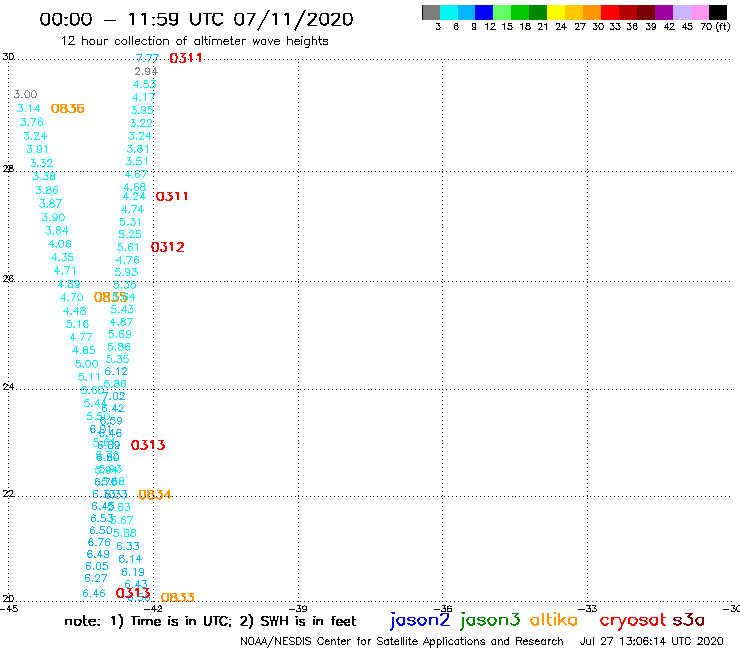Viewport: 740px width, 650px height.
Task: Click the '70 (ft)' colorbar label
Action: 715,26
